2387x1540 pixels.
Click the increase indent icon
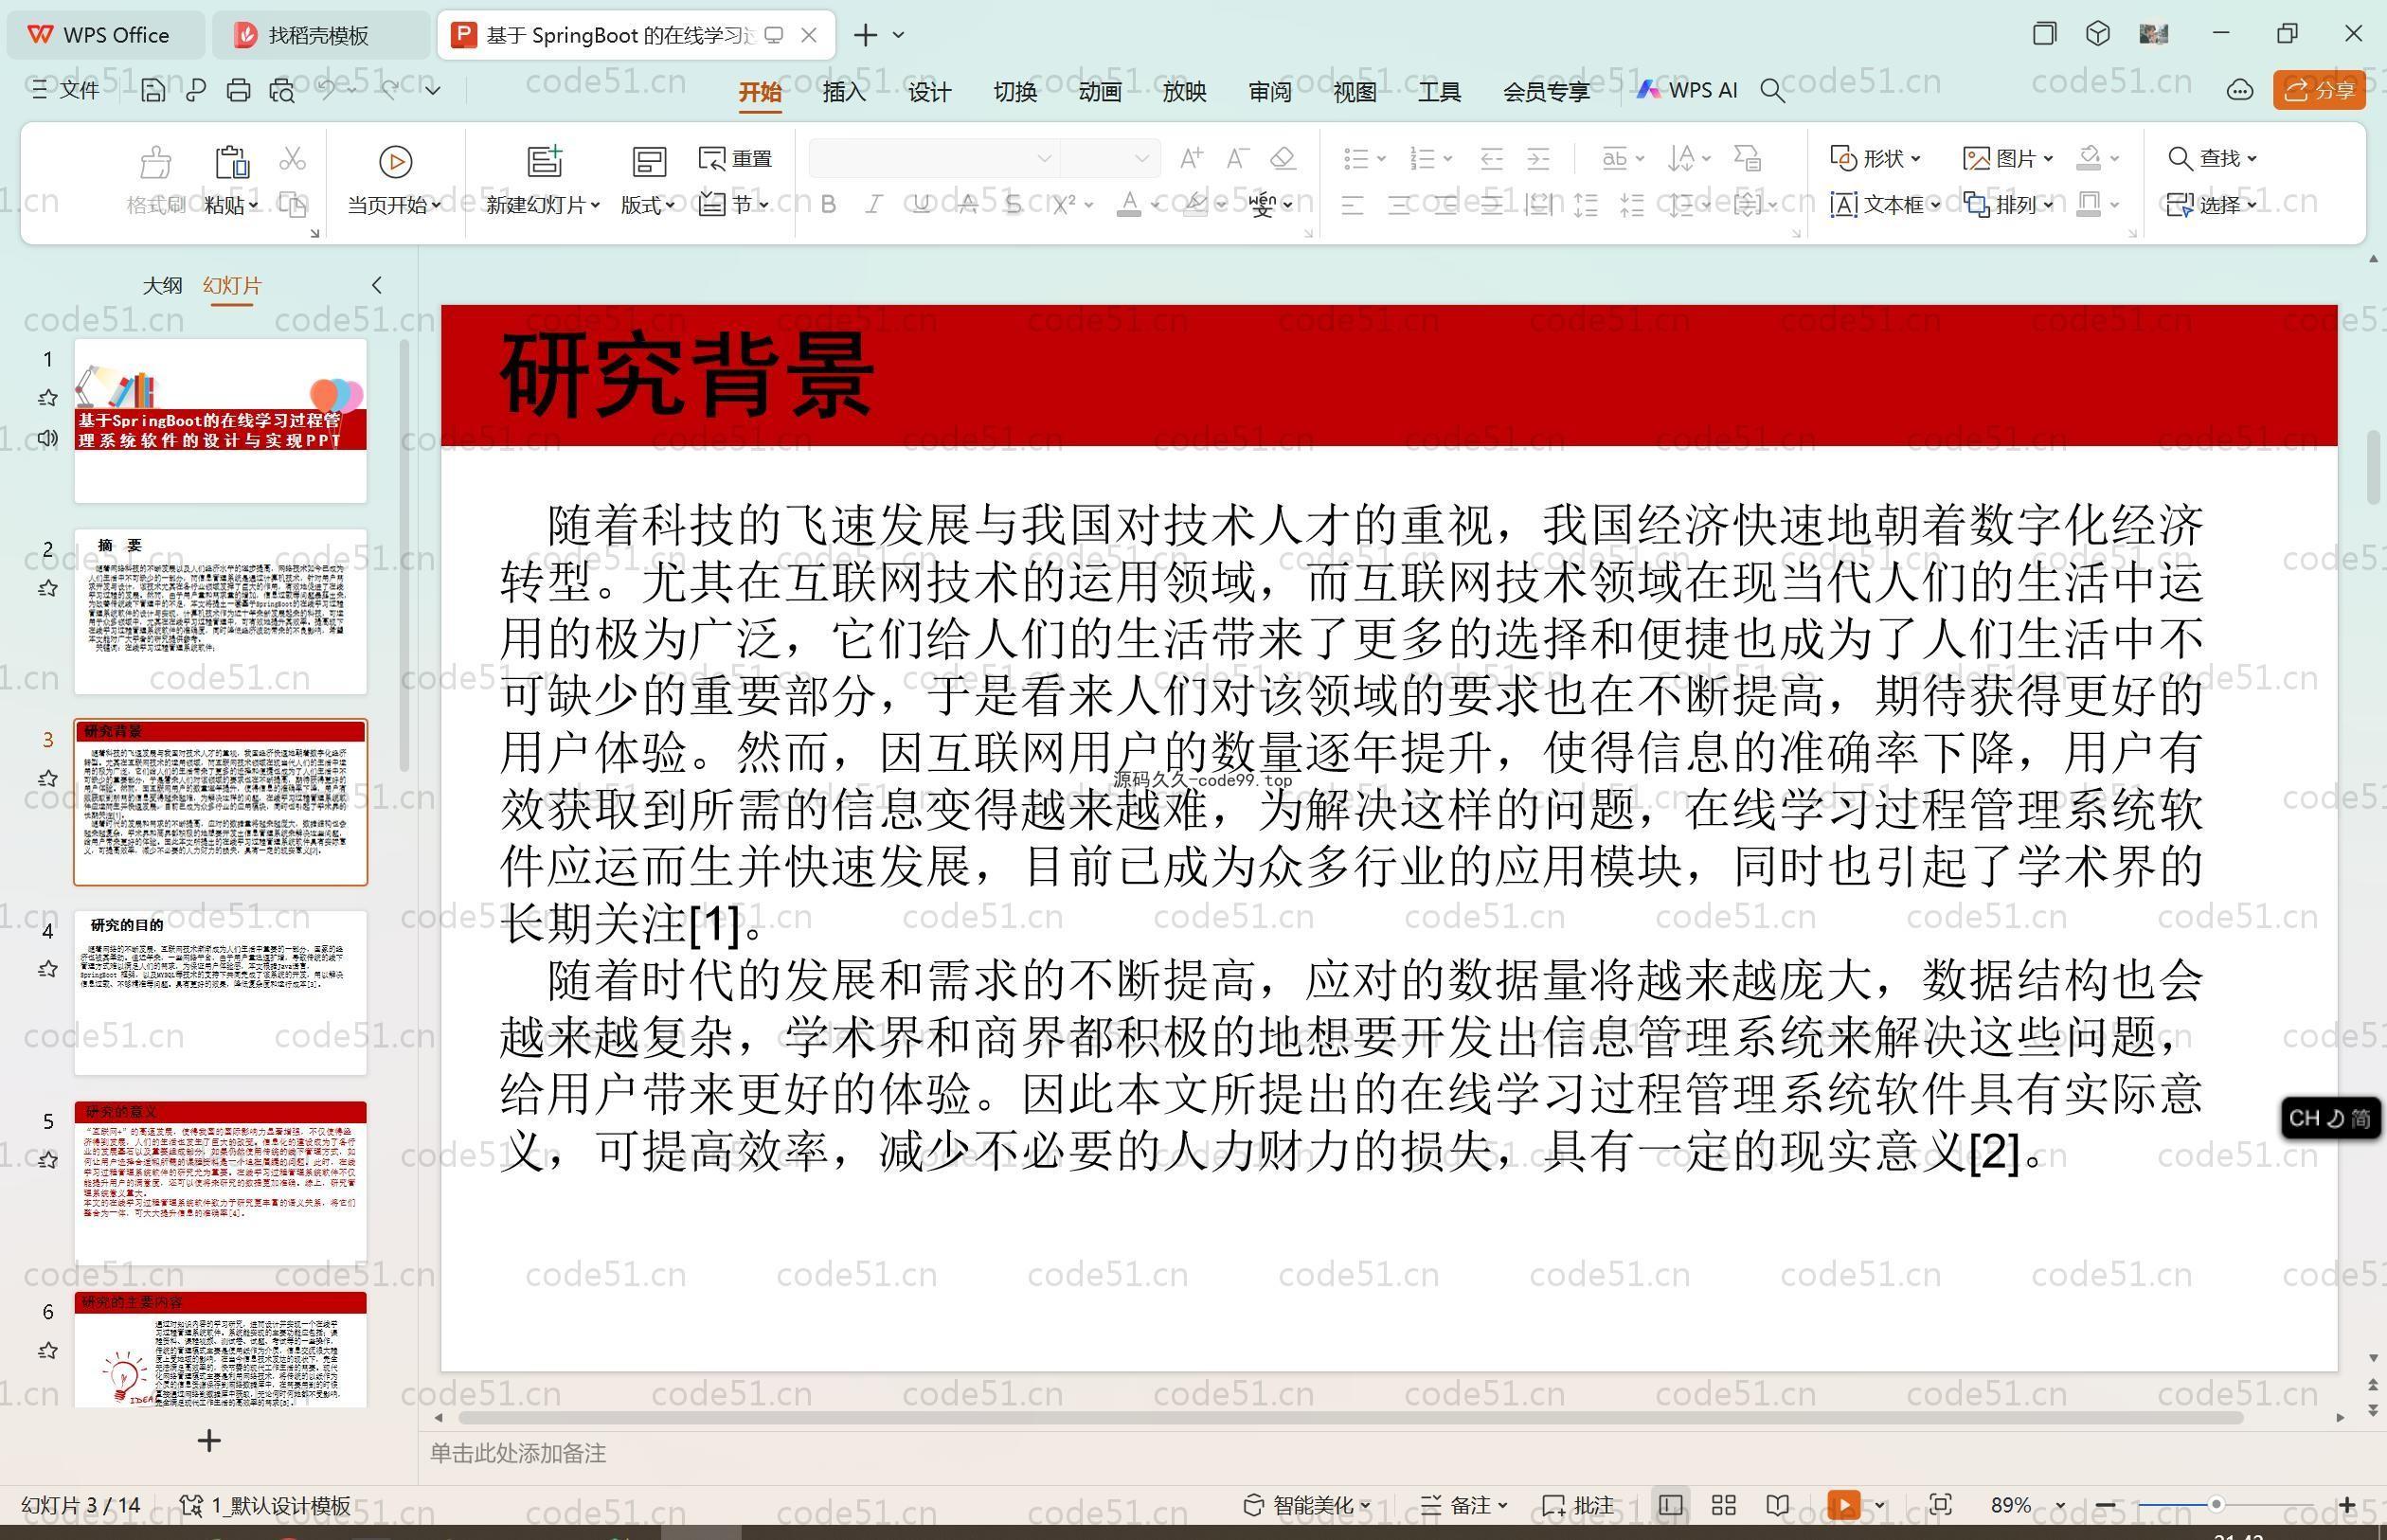tap(1538, 158)
